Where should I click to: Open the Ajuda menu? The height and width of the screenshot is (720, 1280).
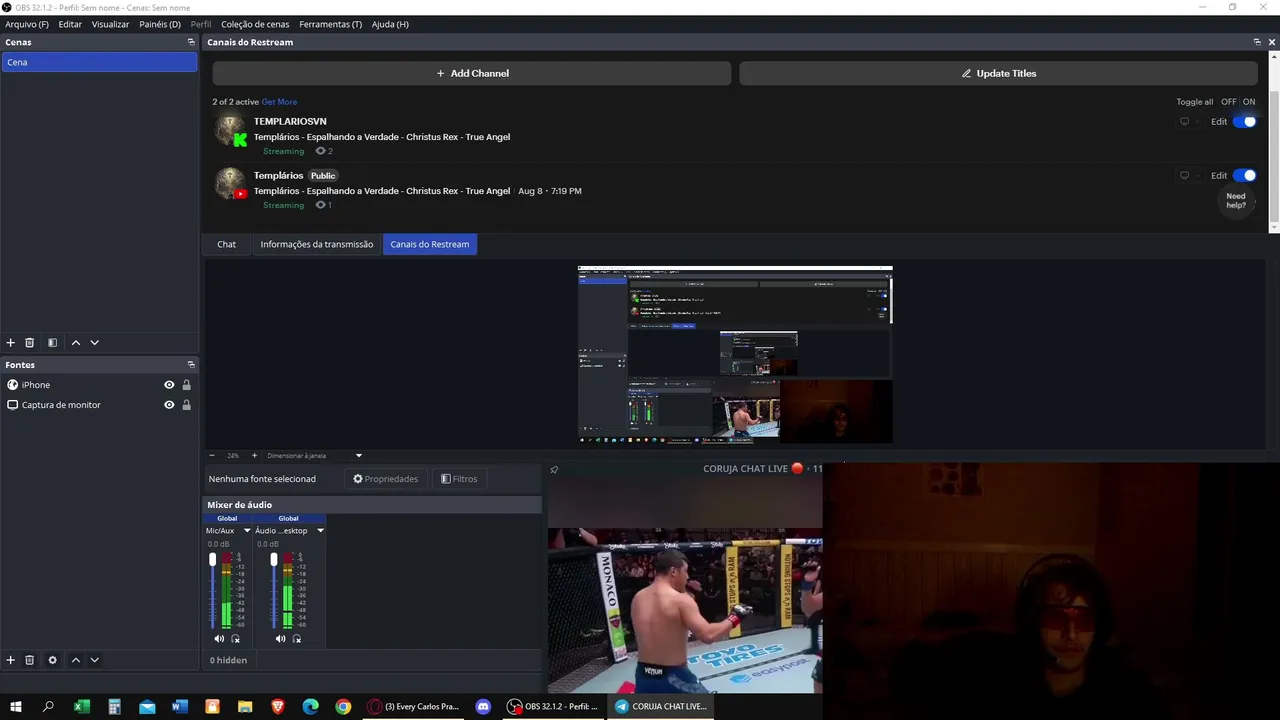click(x=390, y=24)
